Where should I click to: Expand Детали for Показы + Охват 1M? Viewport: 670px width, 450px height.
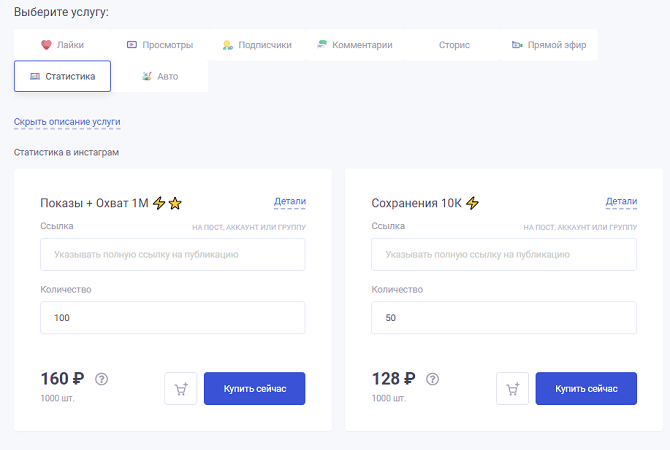click(290, 202)
